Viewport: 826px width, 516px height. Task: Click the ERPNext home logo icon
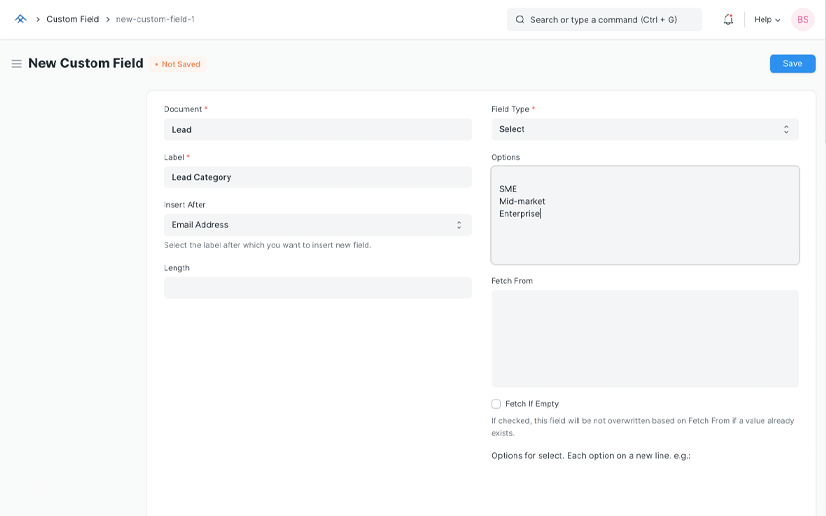click(20, 19)
